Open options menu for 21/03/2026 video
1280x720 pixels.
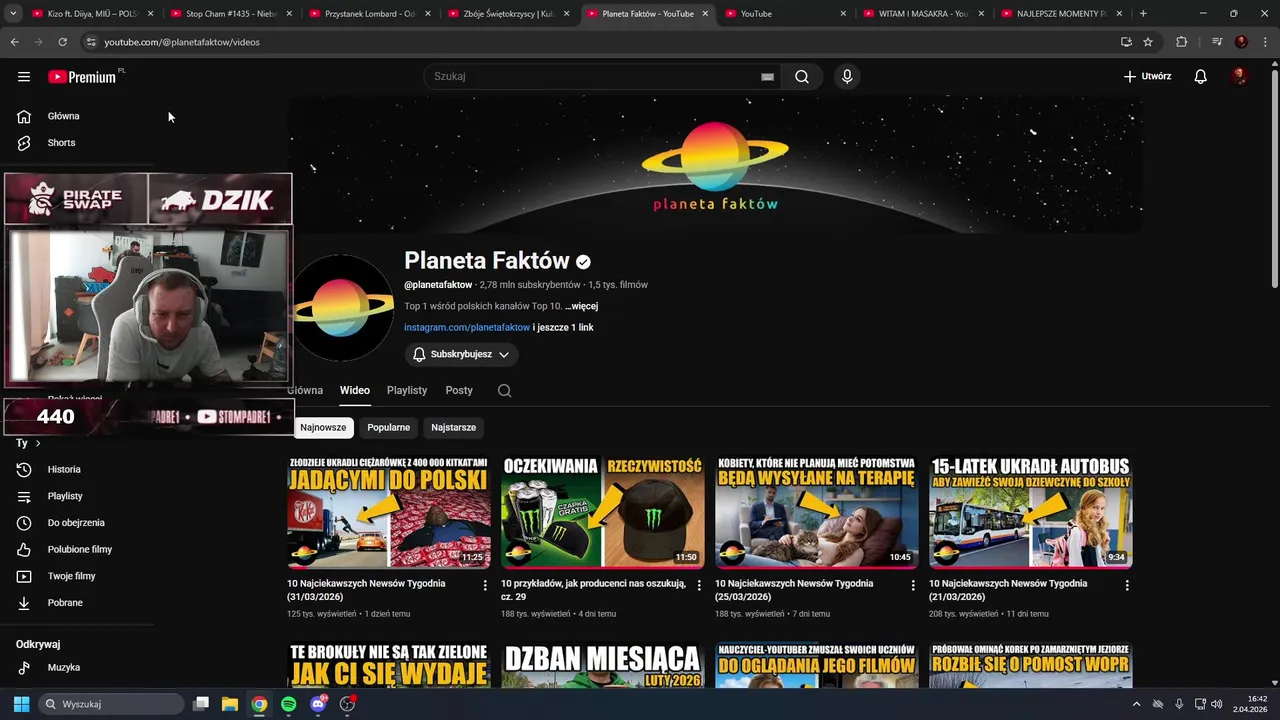tap(1127, 585)
